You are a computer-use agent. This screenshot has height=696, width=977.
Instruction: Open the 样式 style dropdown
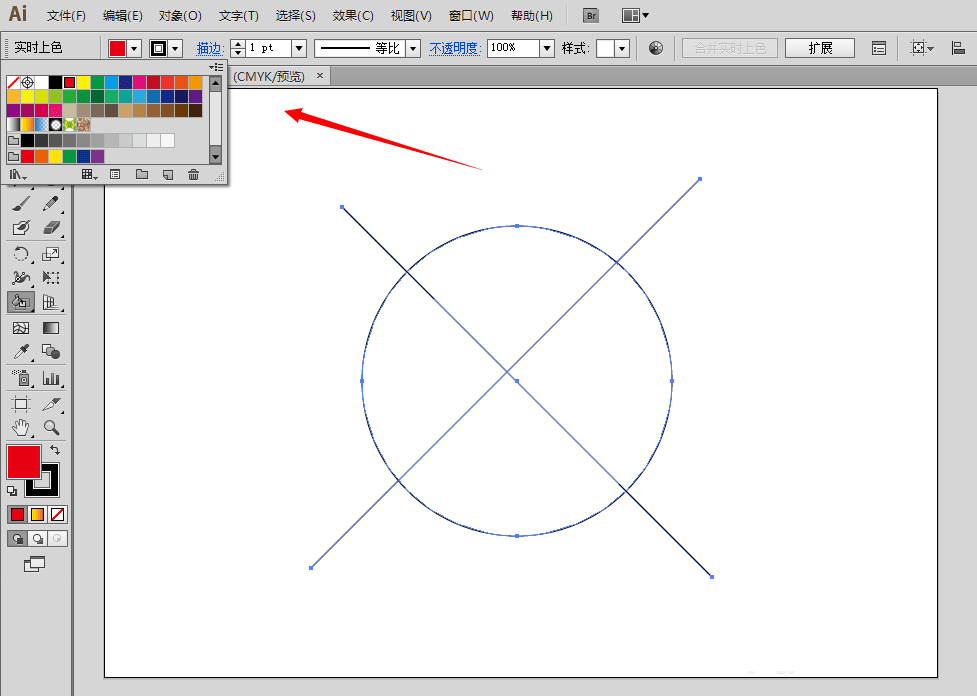click(x=622, y=48)
